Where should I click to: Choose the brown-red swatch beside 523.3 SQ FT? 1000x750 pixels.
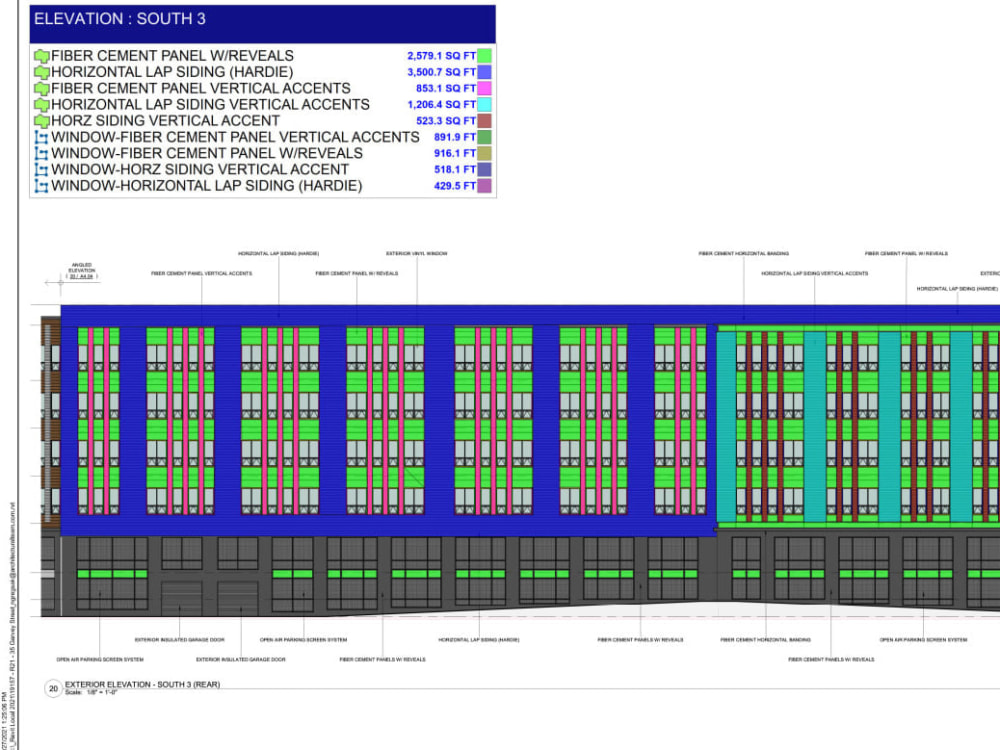tap(484, 121)
